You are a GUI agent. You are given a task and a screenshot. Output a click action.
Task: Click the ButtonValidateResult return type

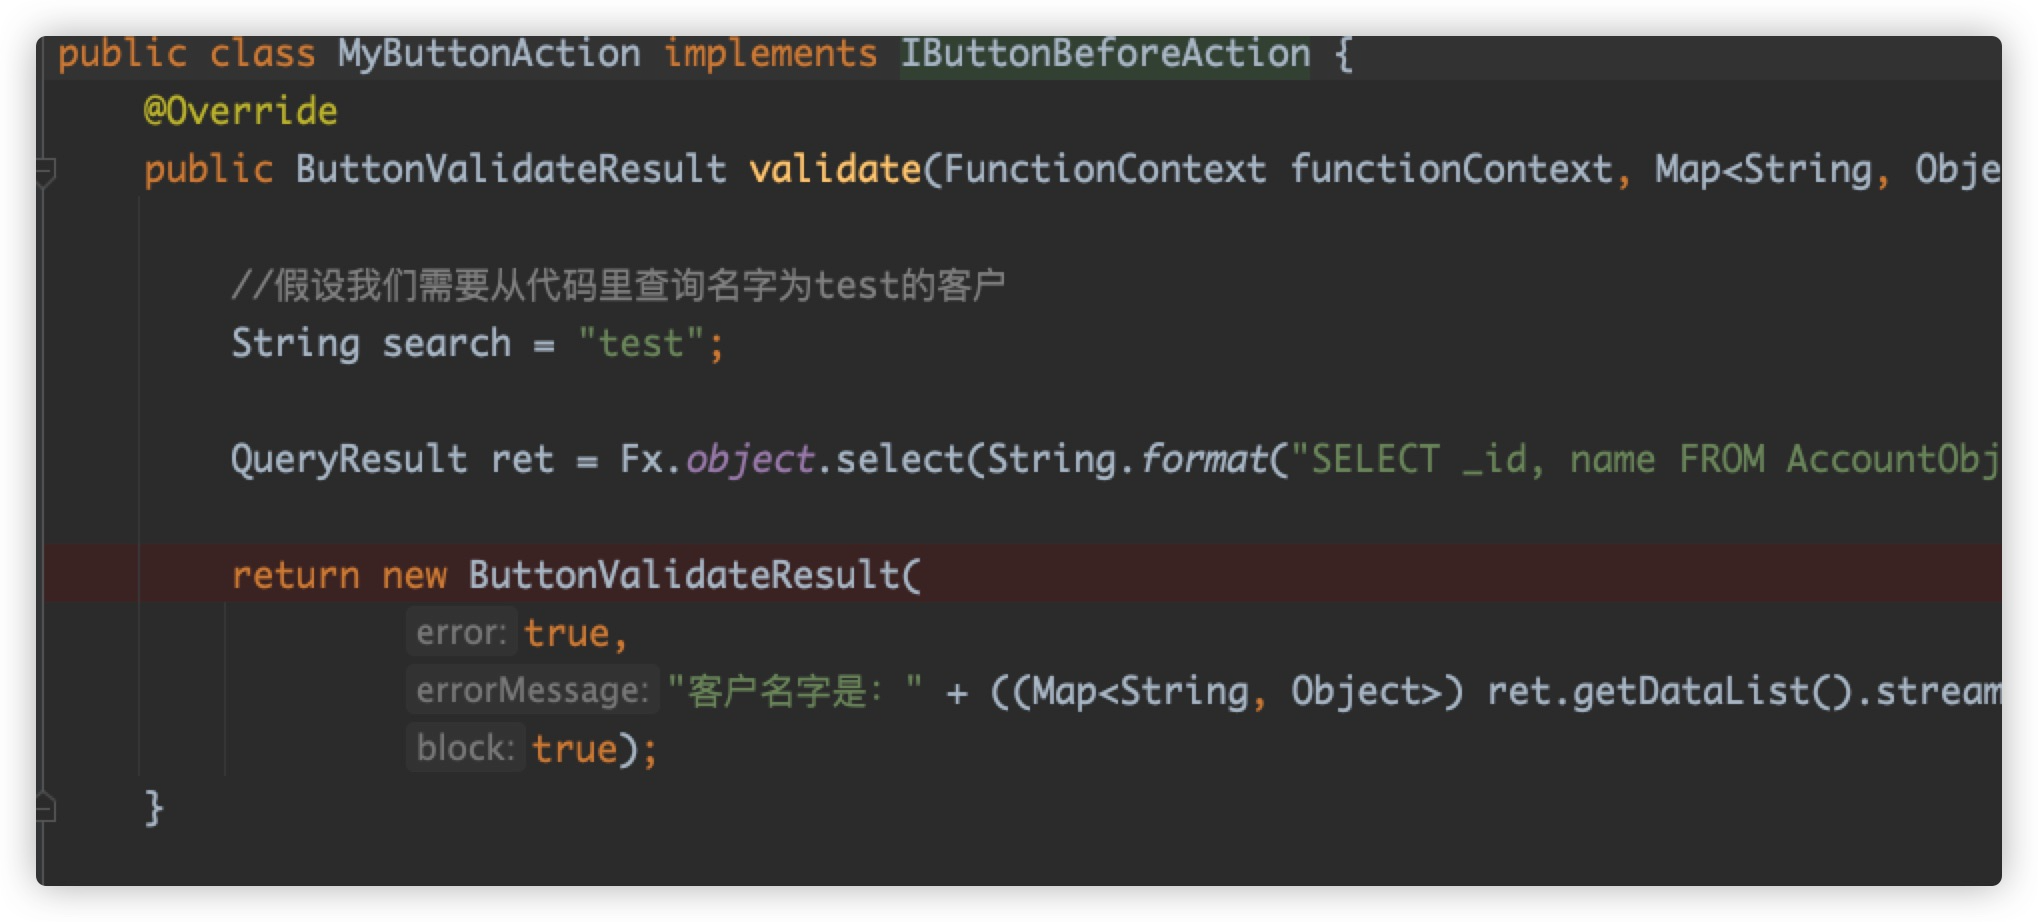point(510,169)
